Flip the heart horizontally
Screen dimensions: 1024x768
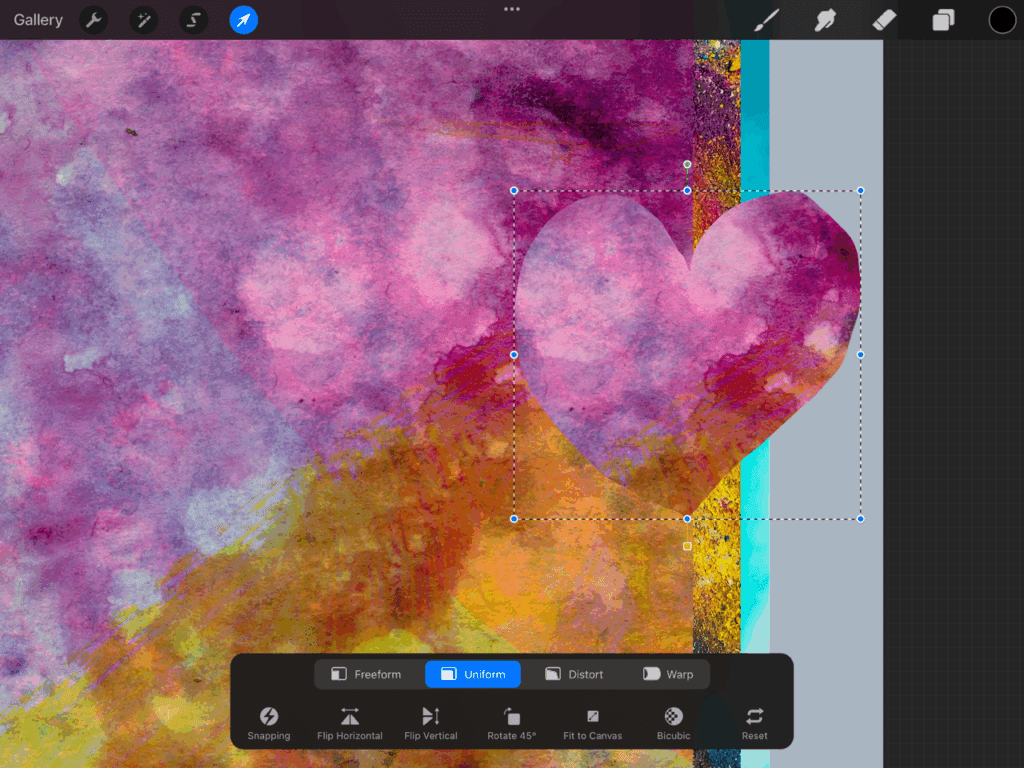(349, 723)
